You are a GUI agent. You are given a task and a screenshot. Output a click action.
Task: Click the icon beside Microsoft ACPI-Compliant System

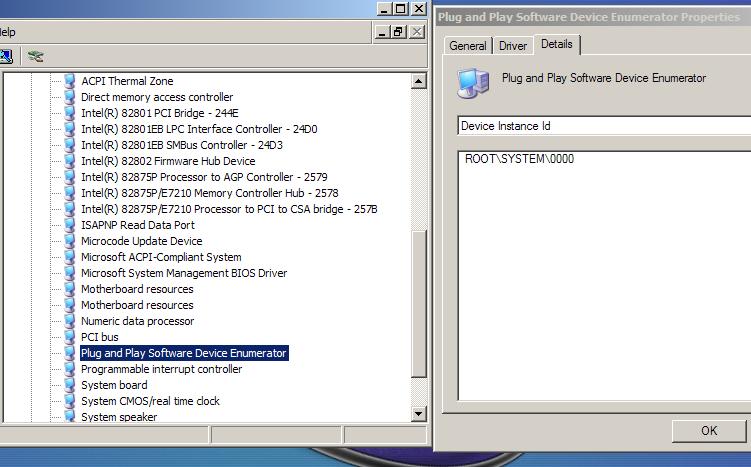(x=69, y=257)
